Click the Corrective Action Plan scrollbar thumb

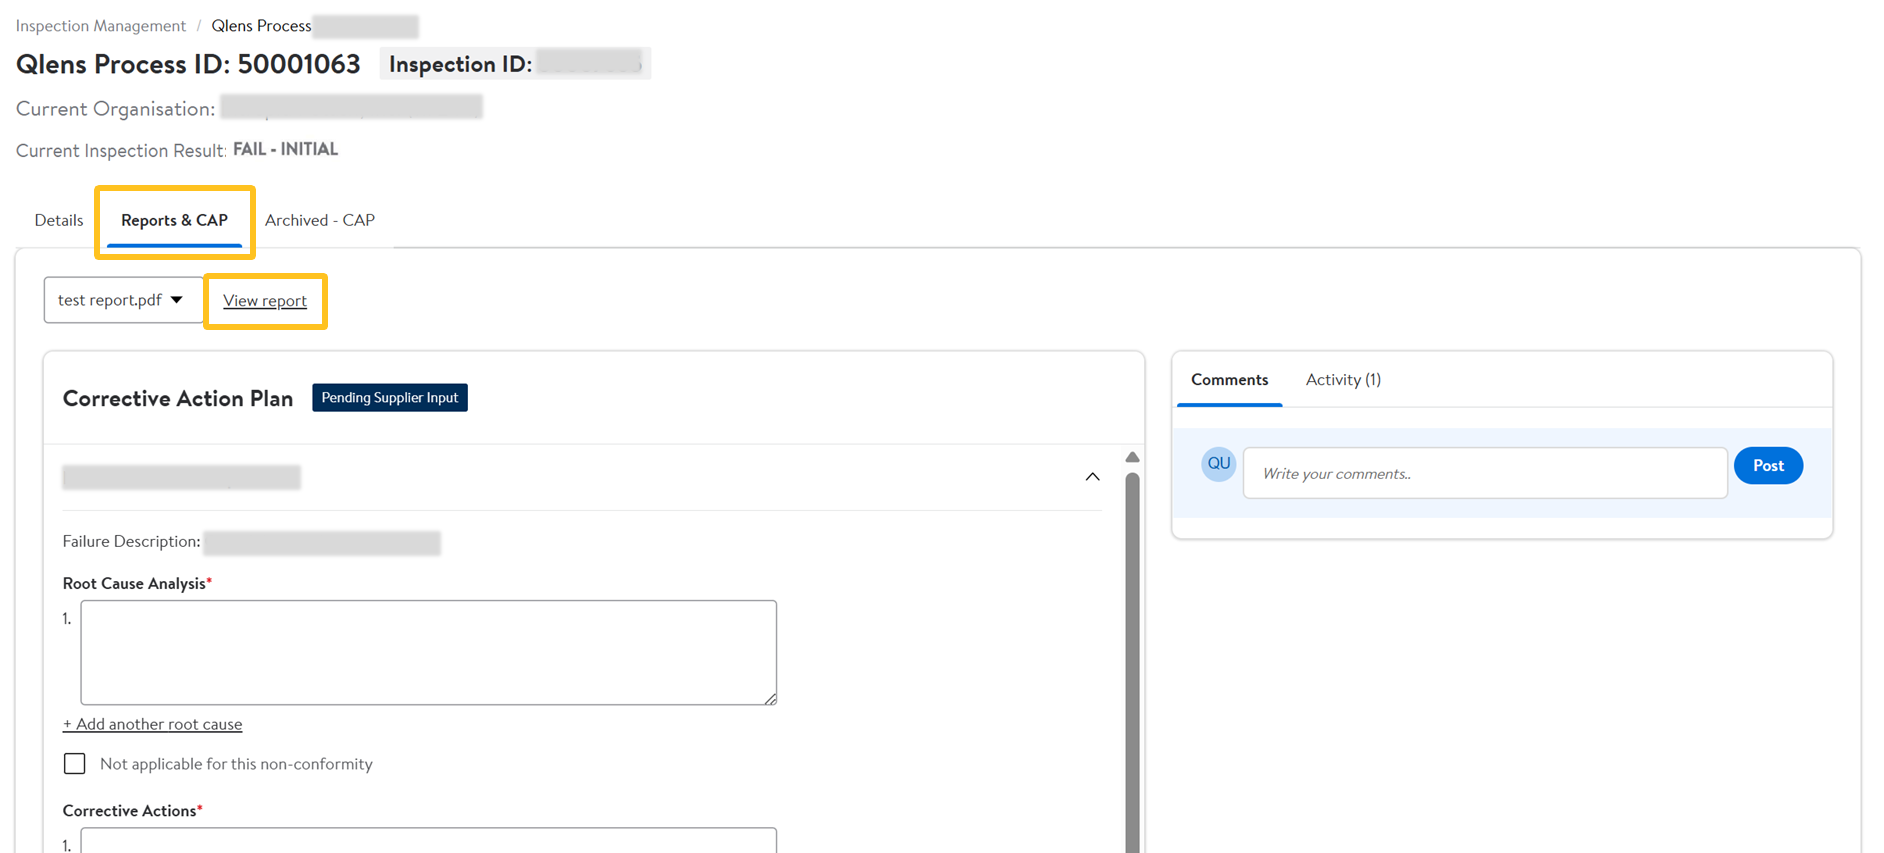pos(1132,660)
